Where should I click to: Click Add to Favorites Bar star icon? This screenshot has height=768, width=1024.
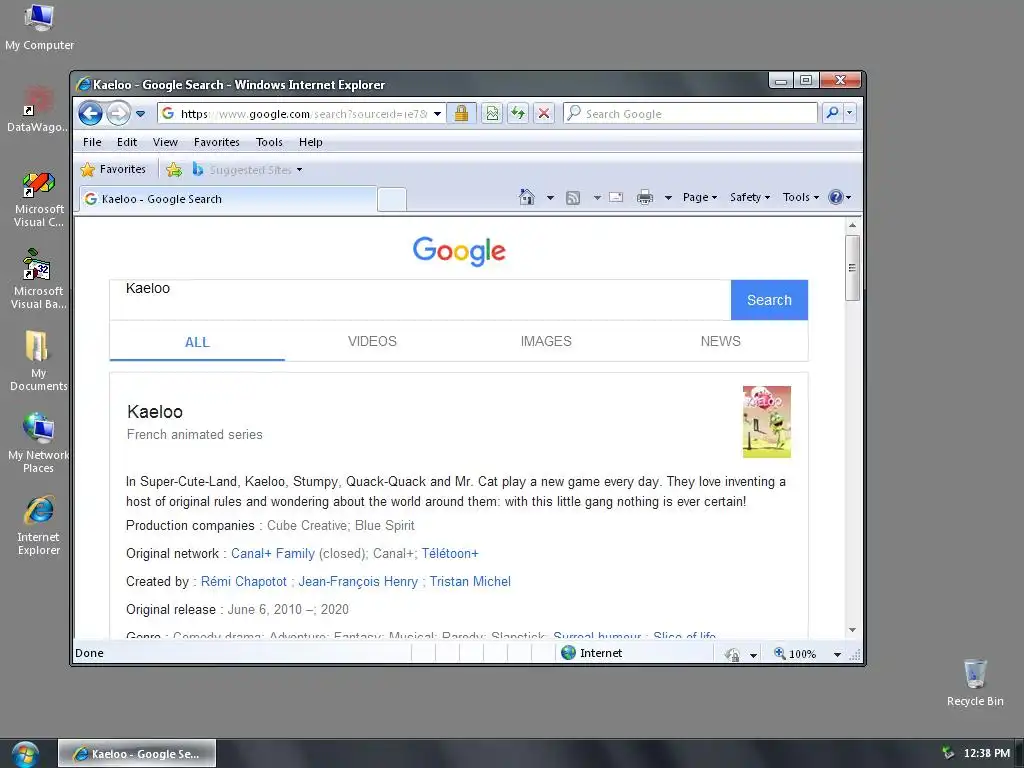click(x=174, y=170)
